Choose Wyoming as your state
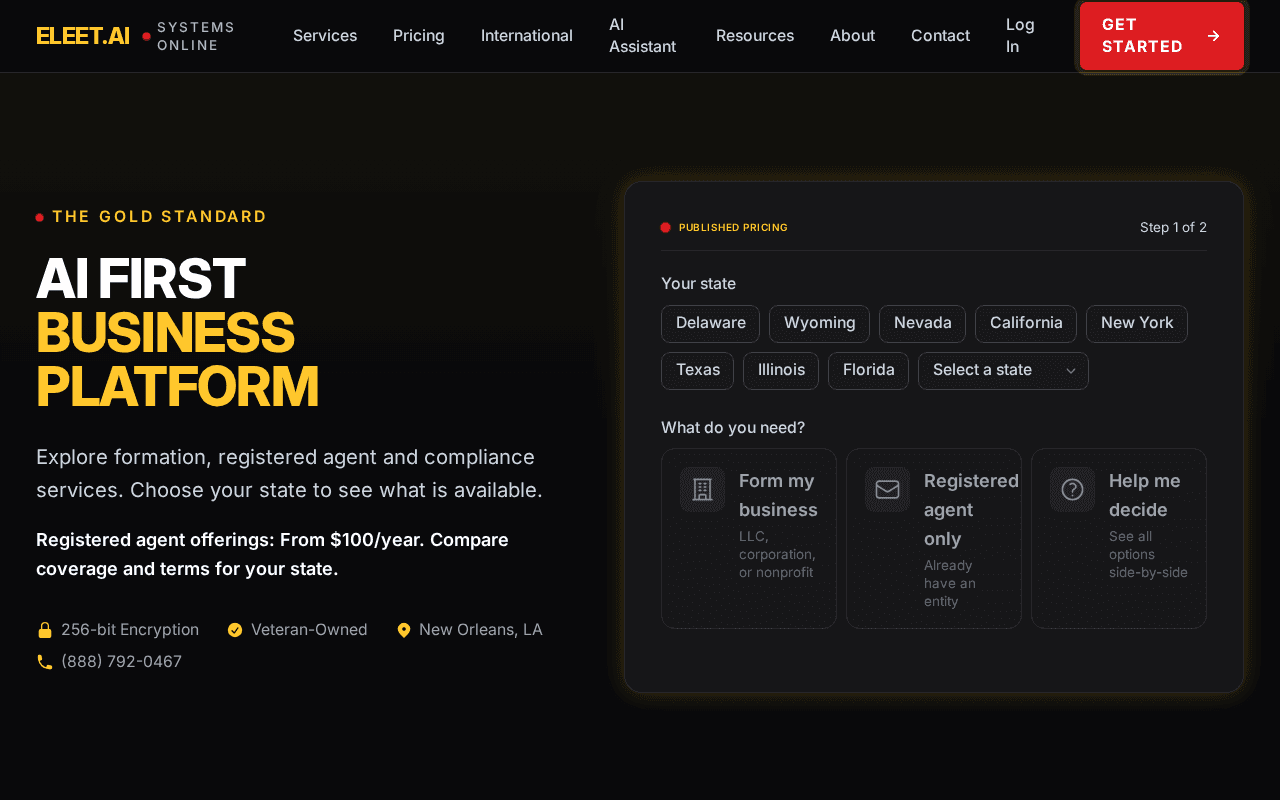Screen dimensions: 1280x800 [820, 324]
